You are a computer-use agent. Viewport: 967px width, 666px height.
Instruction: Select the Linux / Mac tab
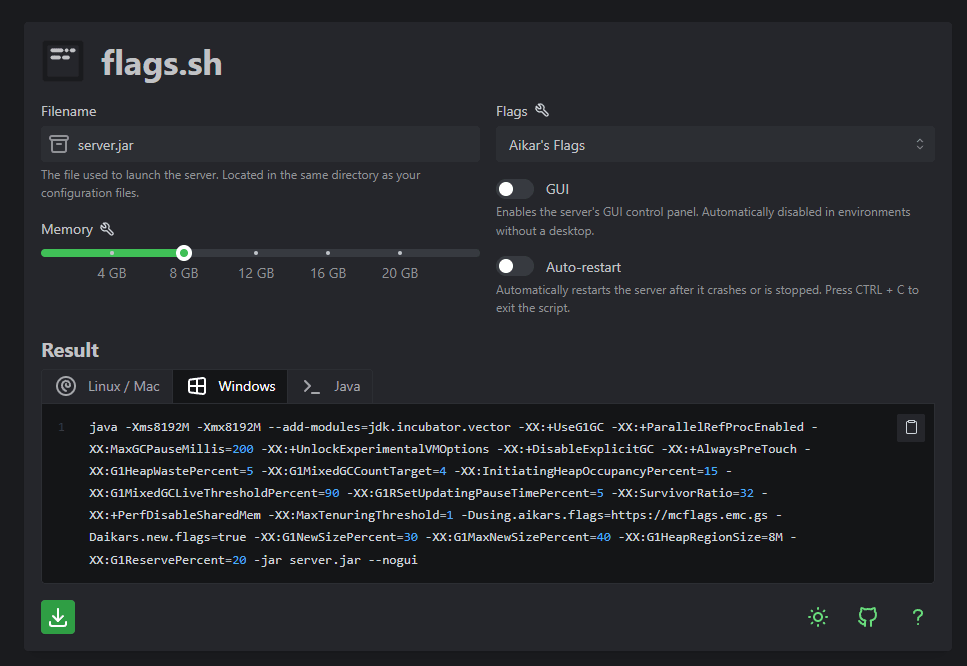pyautogui.click(x=108, y=386)
